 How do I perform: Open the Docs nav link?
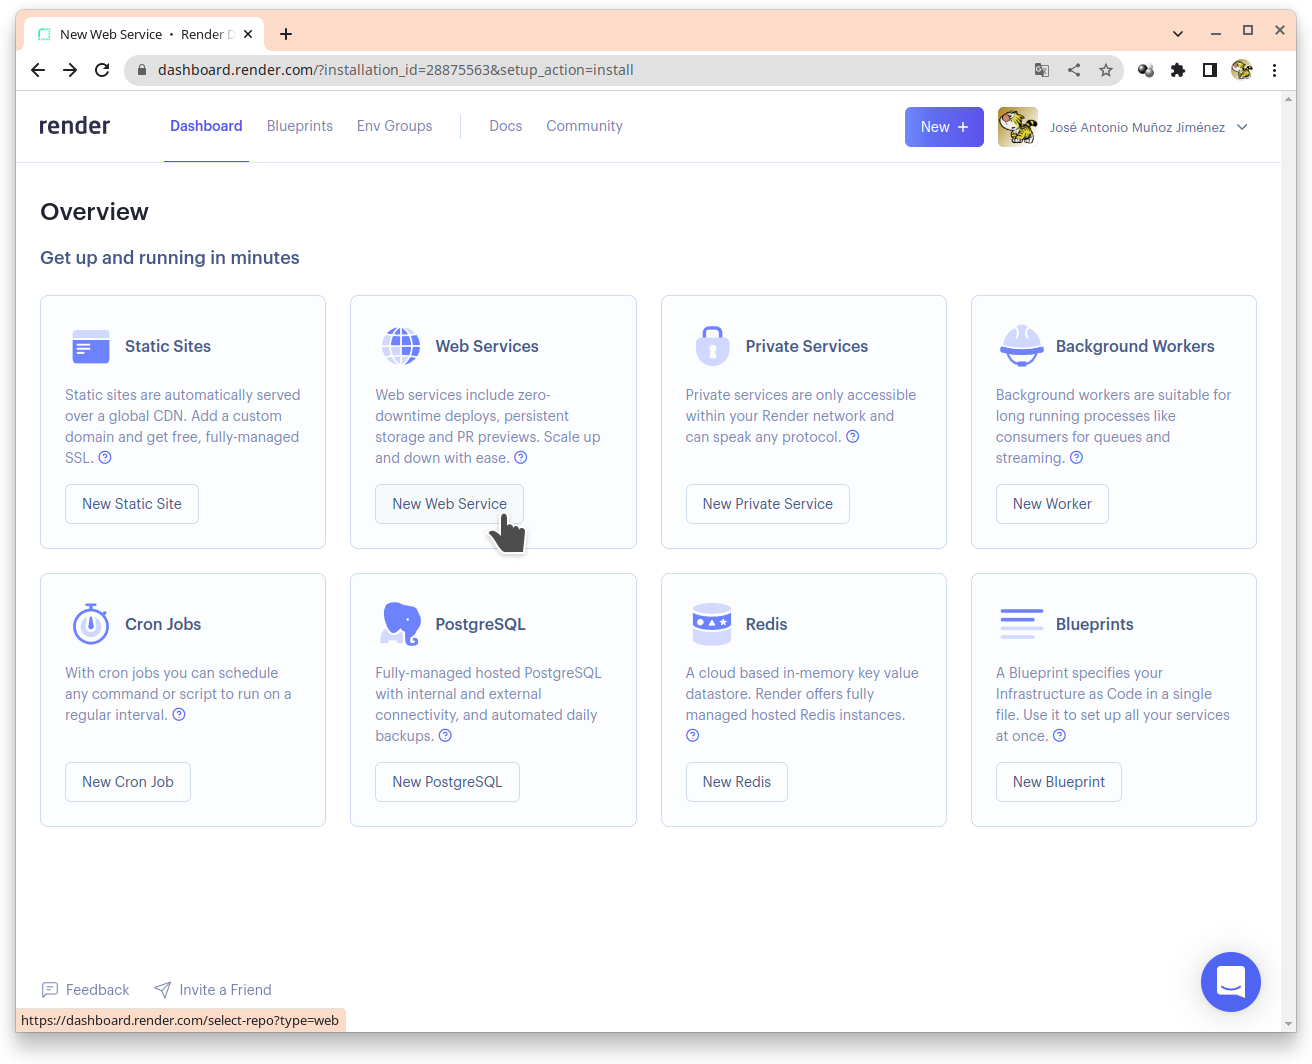pyautogui.click(x=506, y=126)
